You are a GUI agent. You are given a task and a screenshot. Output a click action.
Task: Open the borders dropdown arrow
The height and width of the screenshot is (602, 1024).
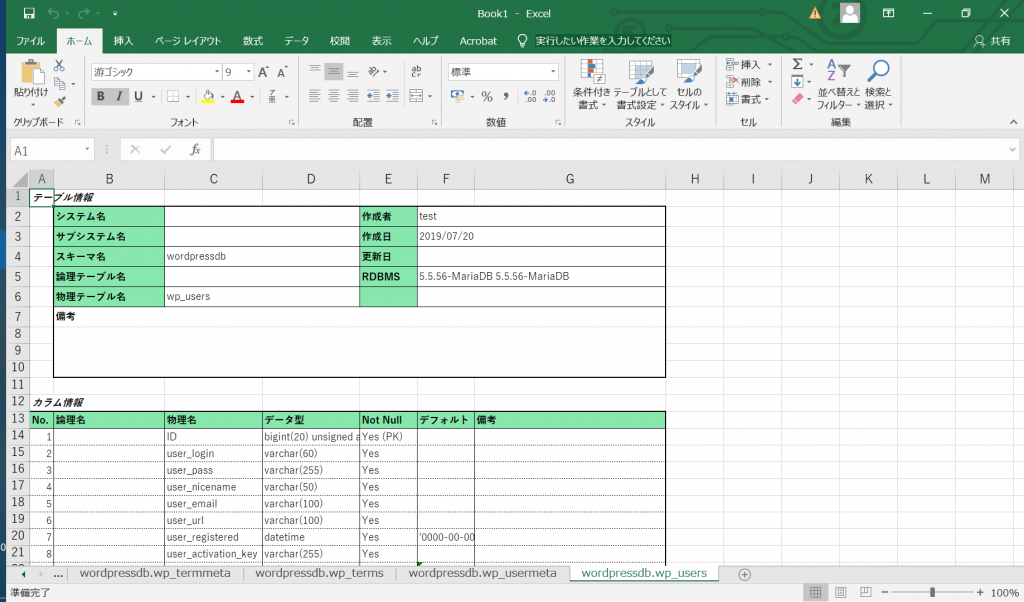pos(188,97)
